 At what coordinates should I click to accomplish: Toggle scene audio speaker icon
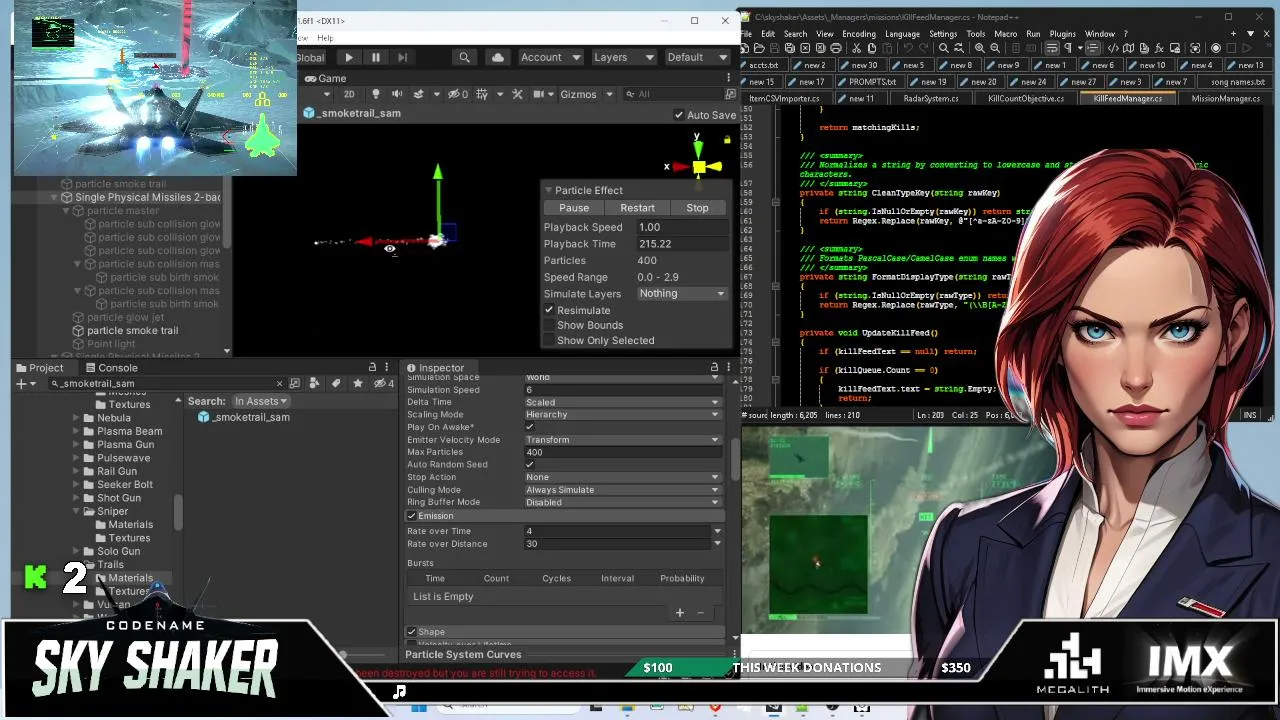coord(395,94)
